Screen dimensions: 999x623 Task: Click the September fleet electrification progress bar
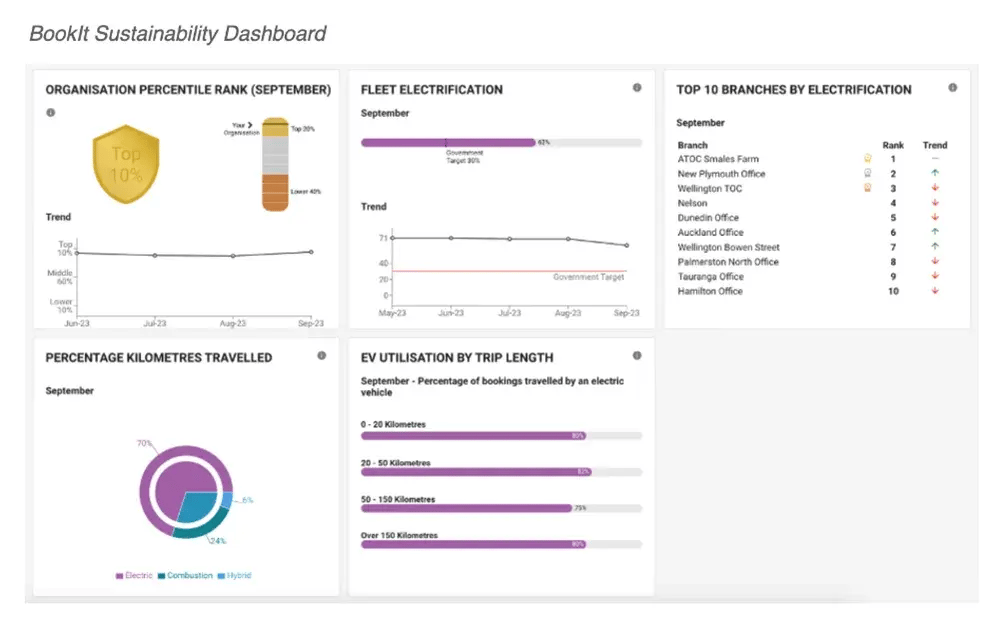(501, 143)
